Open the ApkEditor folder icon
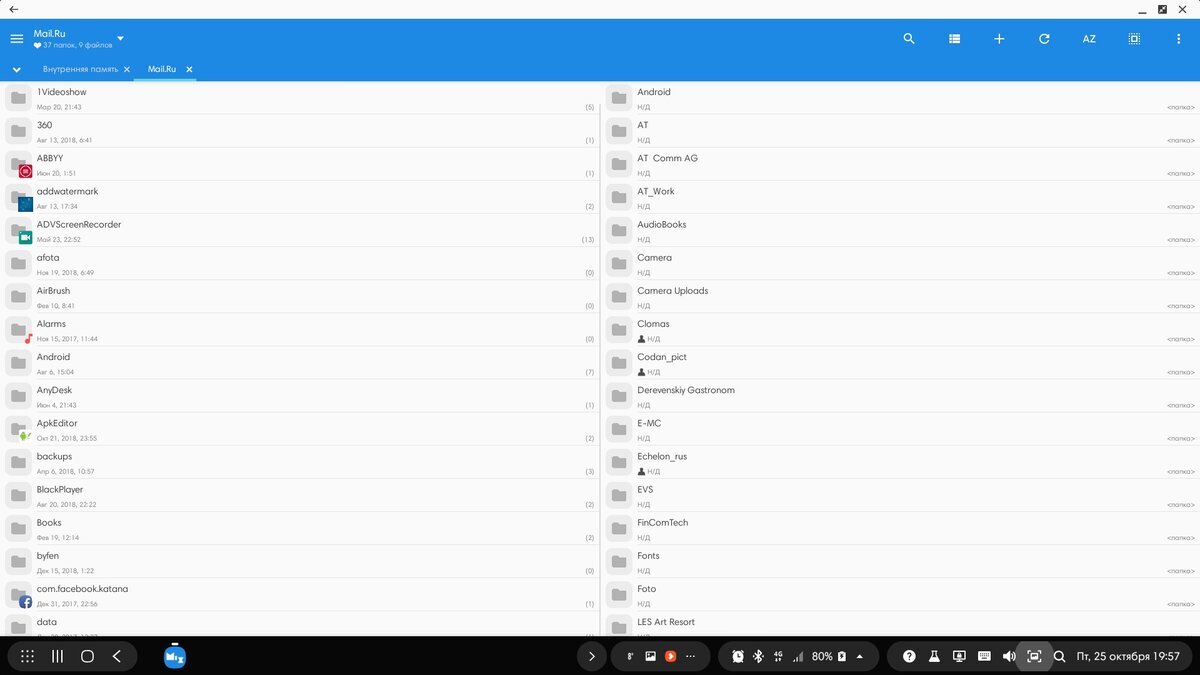Image resolution: width=1200 pixels, height=675 pixels. (x=19, y=429)
